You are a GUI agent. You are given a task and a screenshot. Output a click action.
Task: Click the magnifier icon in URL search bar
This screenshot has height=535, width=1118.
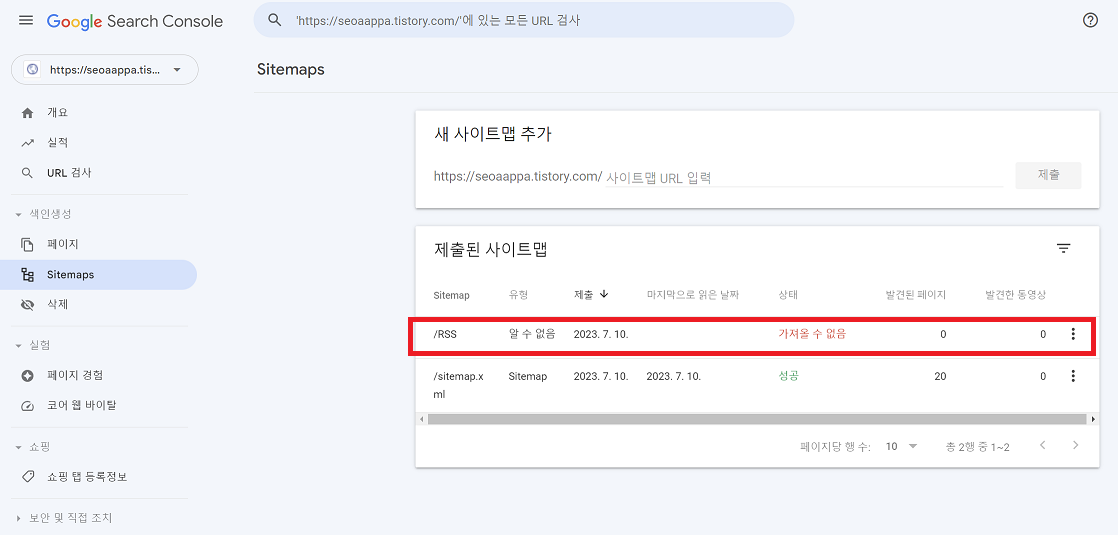click(275, 20)
